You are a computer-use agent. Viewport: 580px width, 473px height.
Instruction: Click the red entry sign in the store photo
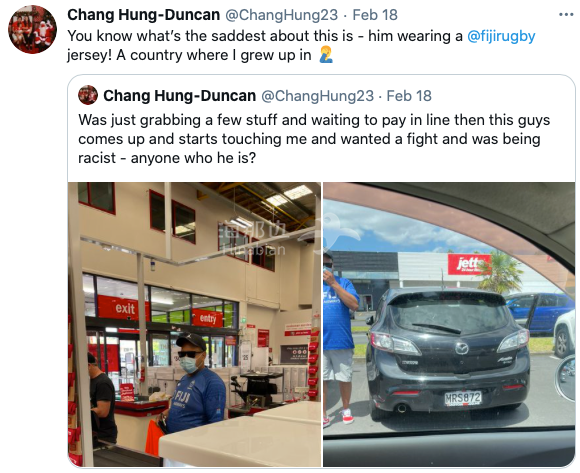tap(208, 318)
